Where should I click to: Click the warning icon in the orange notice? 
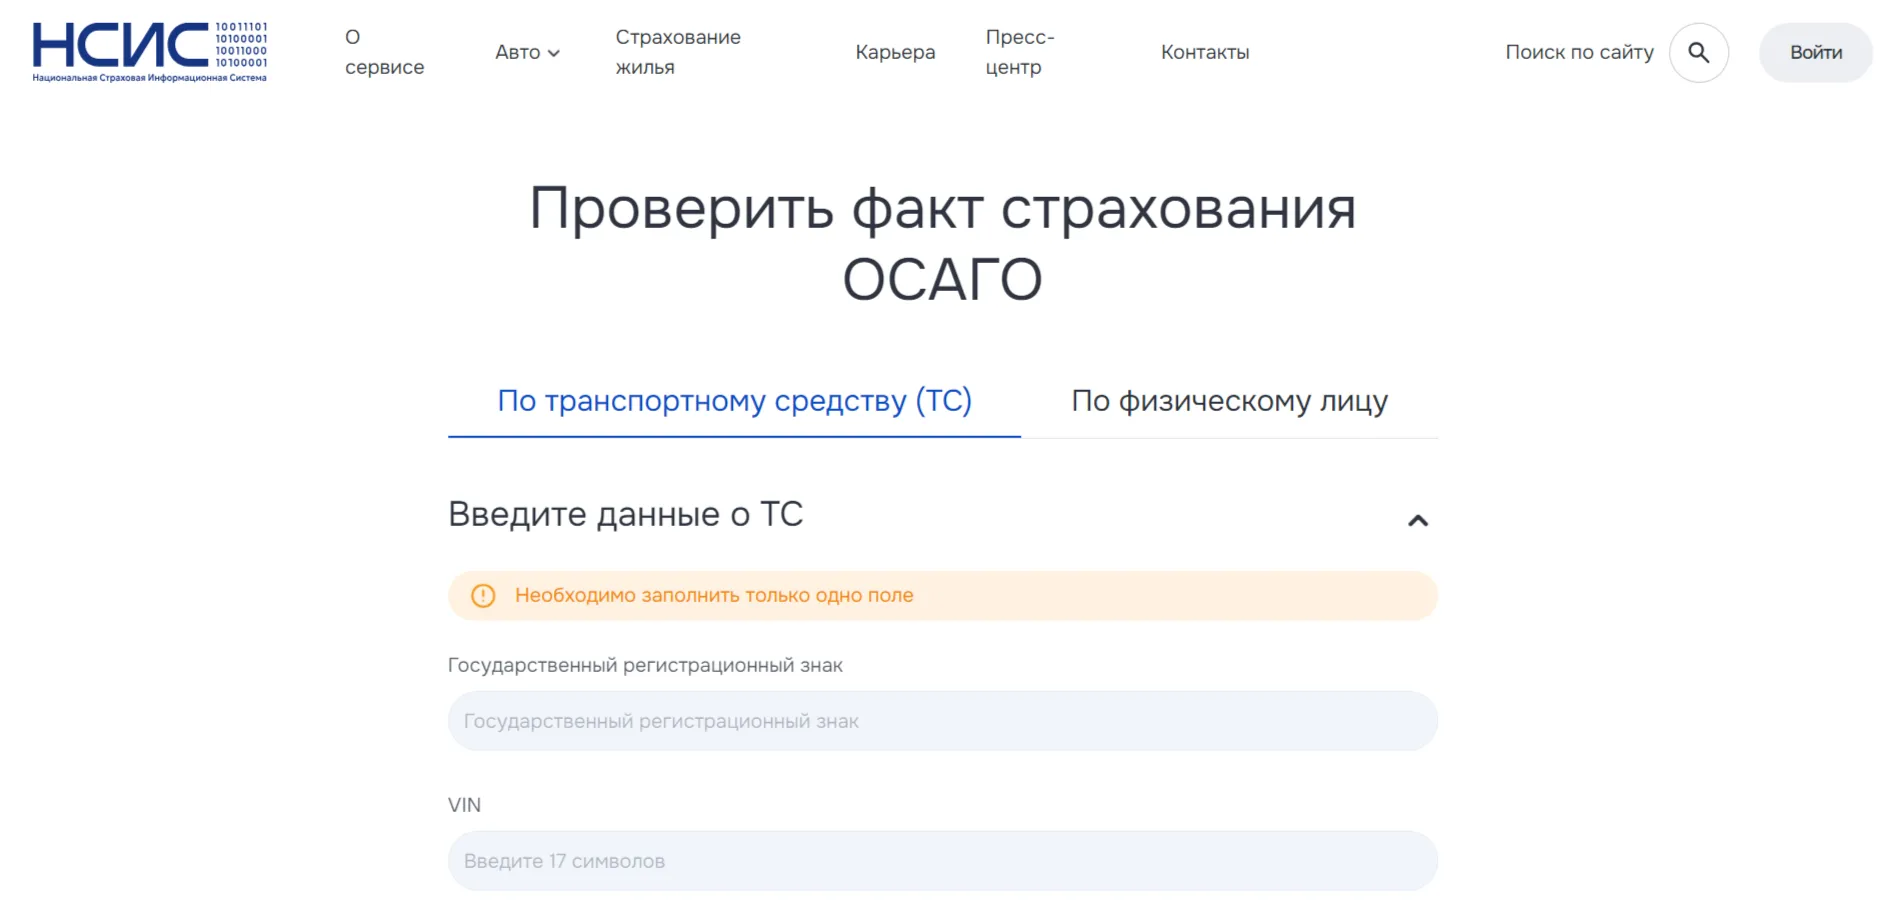(483, 594)
